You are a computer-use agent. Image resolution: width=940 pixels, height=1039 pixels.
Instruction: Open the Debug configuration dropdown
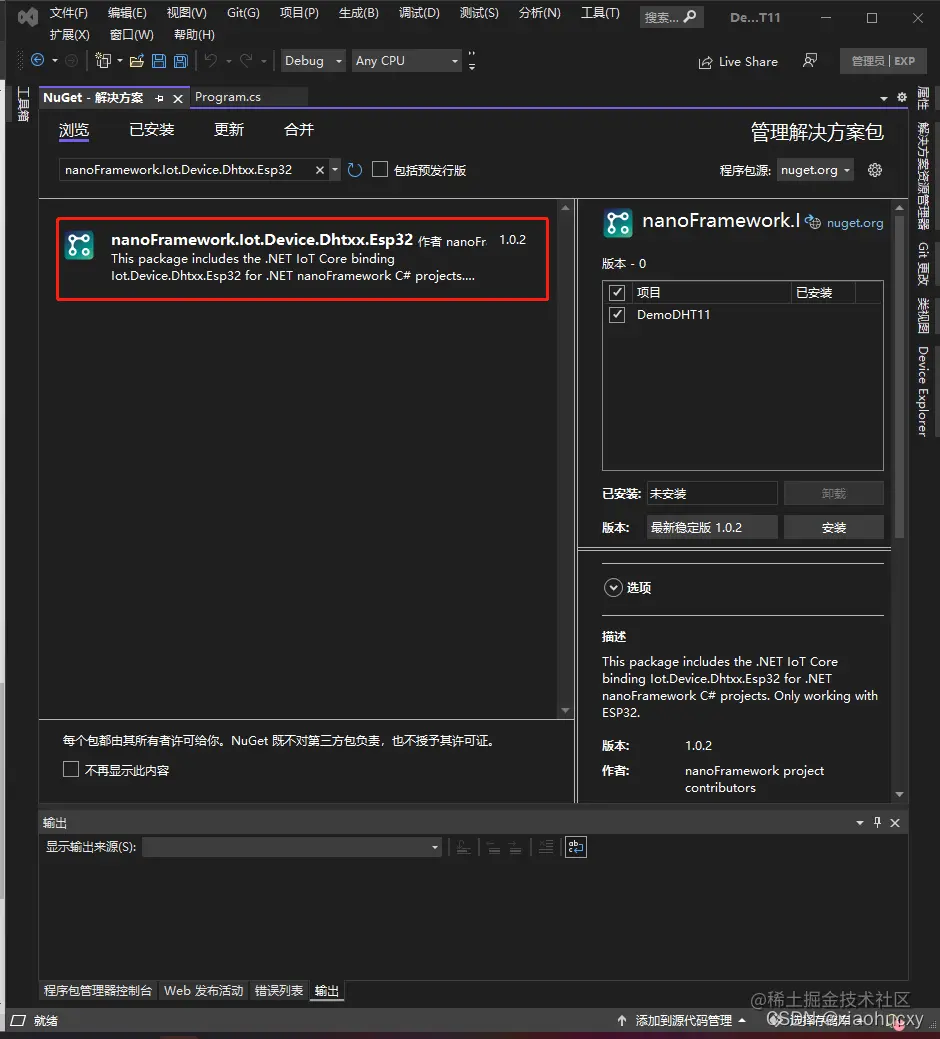pyautogui.click(x=313, y=61)
